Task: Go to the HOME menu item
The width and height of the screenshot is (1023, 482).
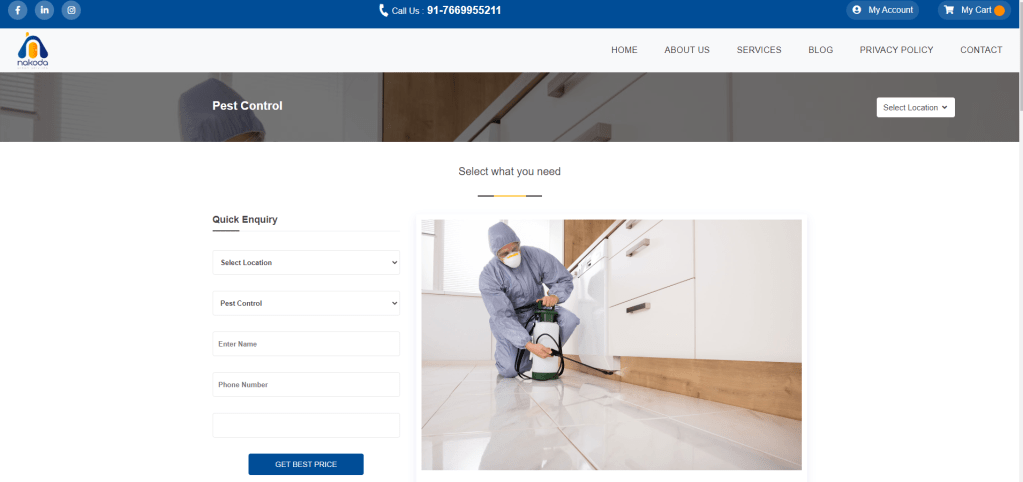Action: pos(624,50)
